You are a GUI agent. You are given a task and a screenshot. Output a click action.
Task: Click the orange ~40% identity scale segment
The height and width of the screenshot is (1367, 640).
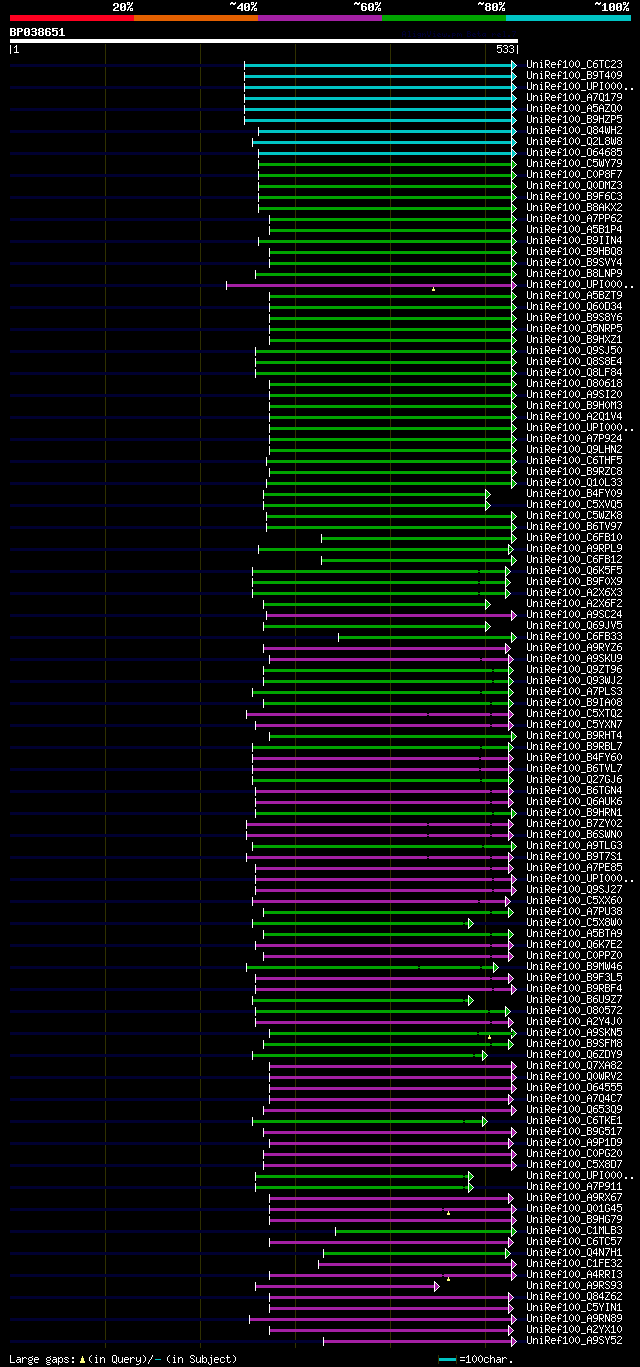(195, 18)
